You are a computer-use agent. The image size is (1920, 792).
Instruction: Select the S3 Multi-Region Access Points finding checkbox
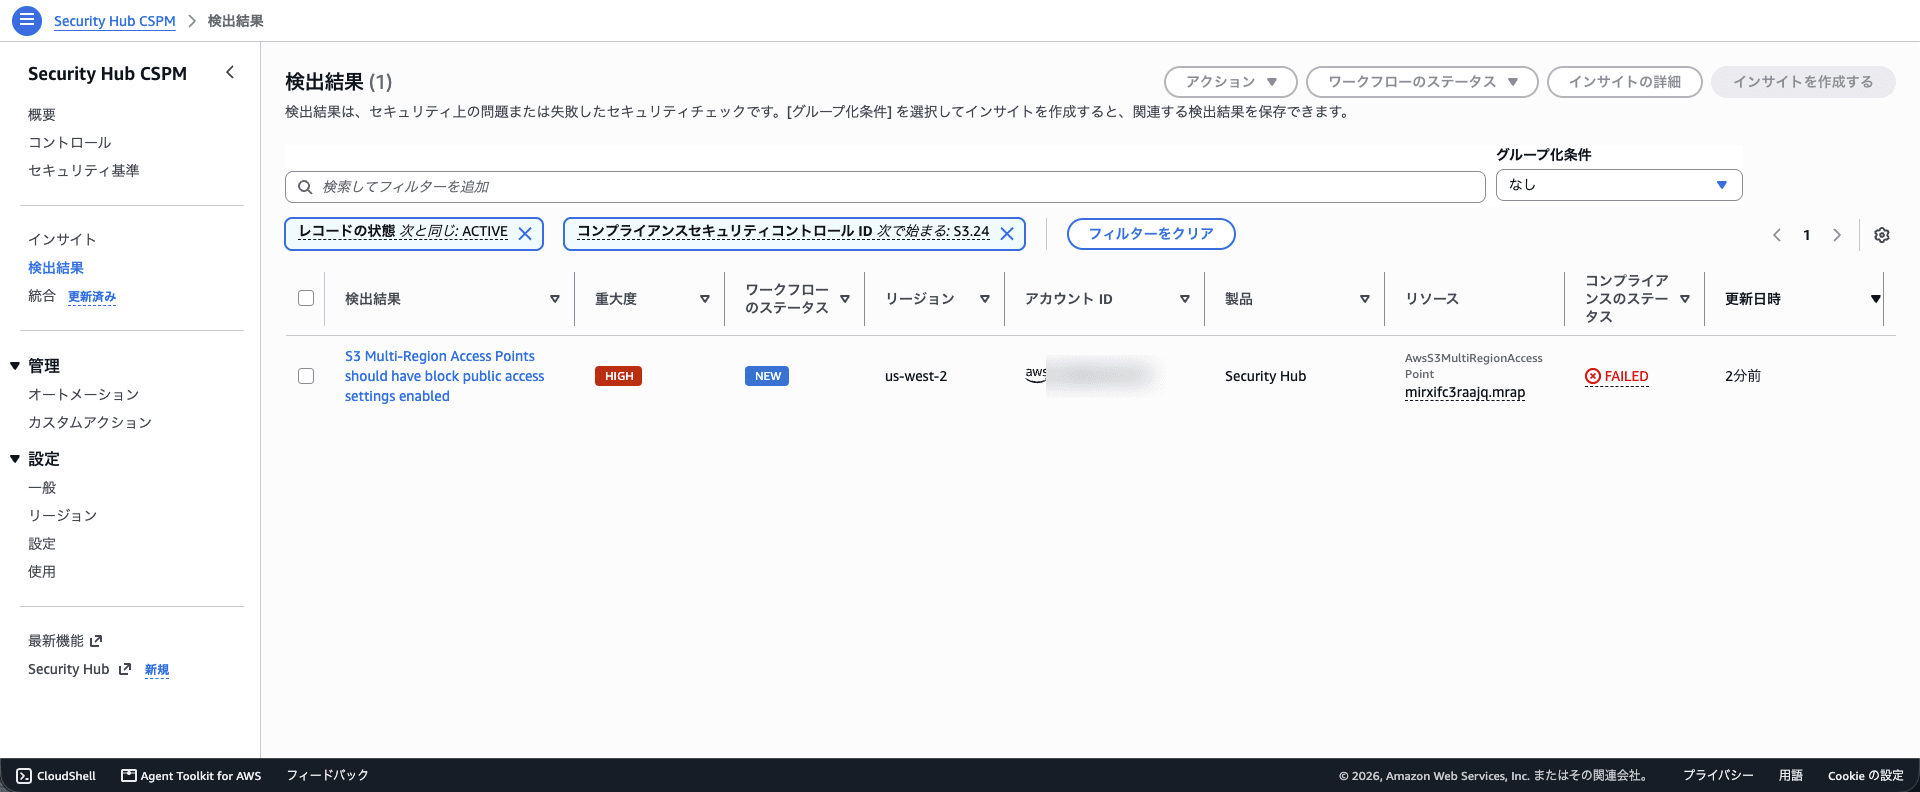coord(306,376)
